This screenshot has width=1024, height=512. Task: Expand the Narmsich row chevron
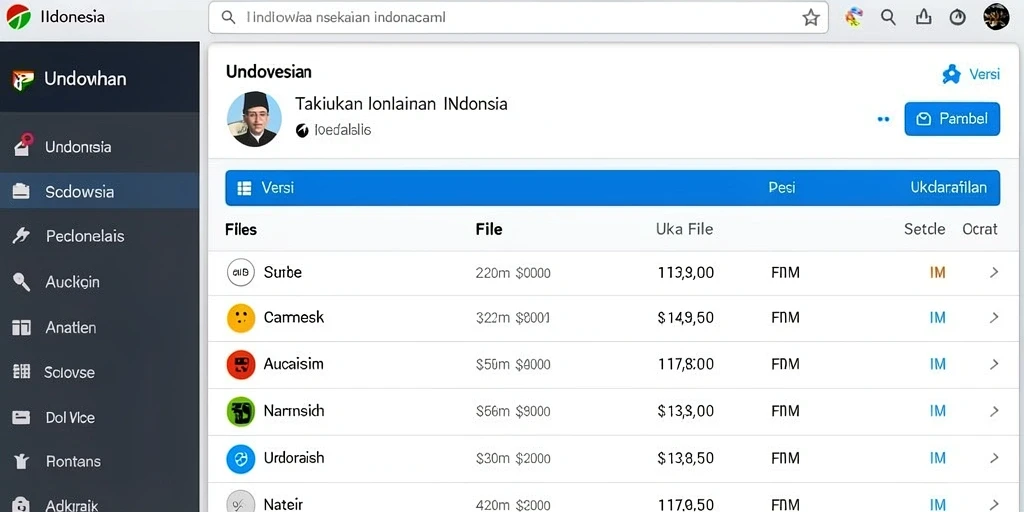(x=994, y=411)
